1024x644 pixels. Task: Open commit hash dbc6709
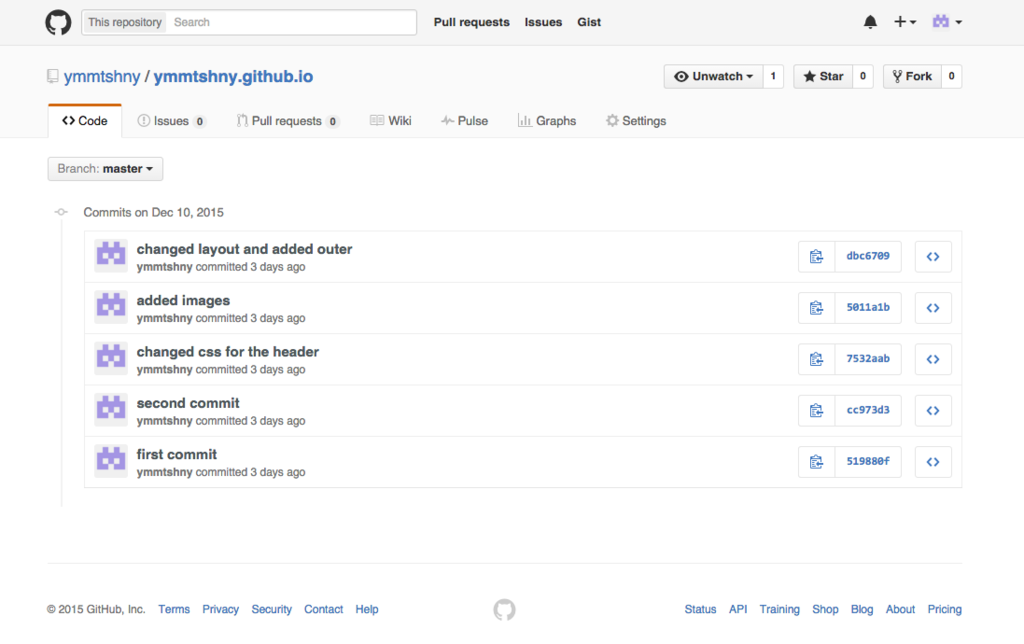tap(868, 257)
